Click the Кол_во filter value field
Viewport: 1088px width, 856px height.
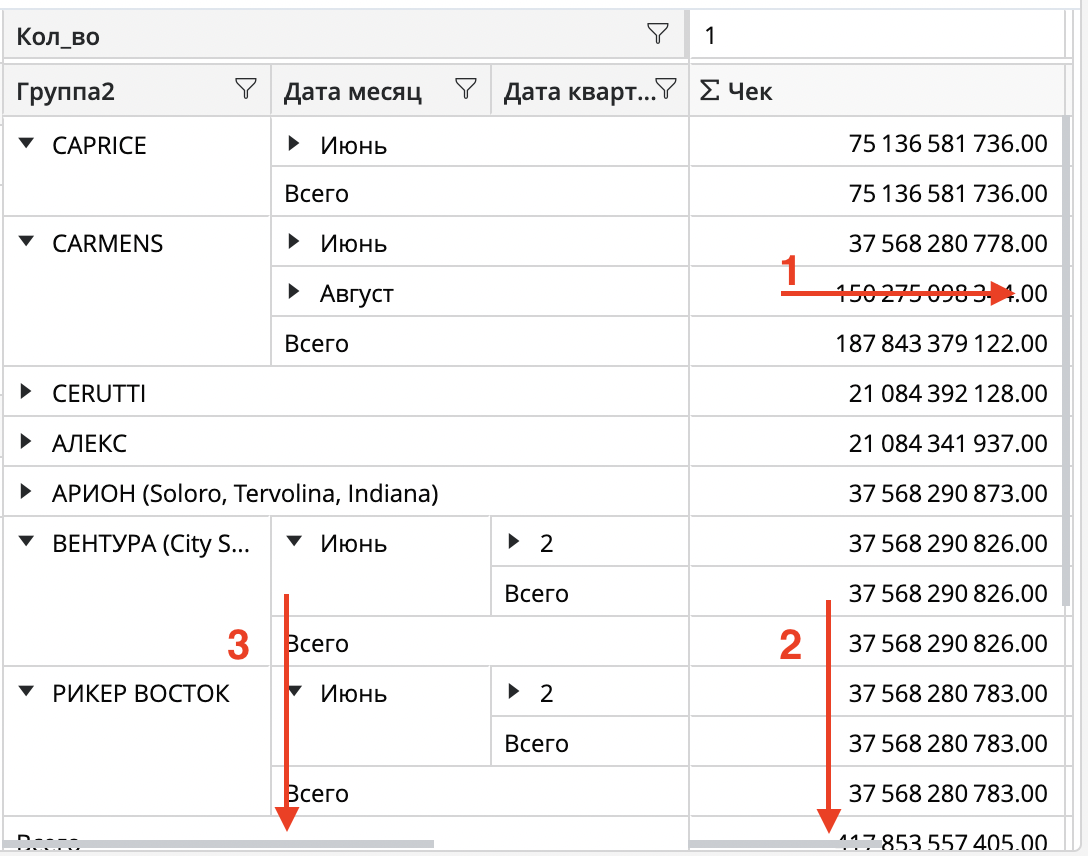click(875, 36)
